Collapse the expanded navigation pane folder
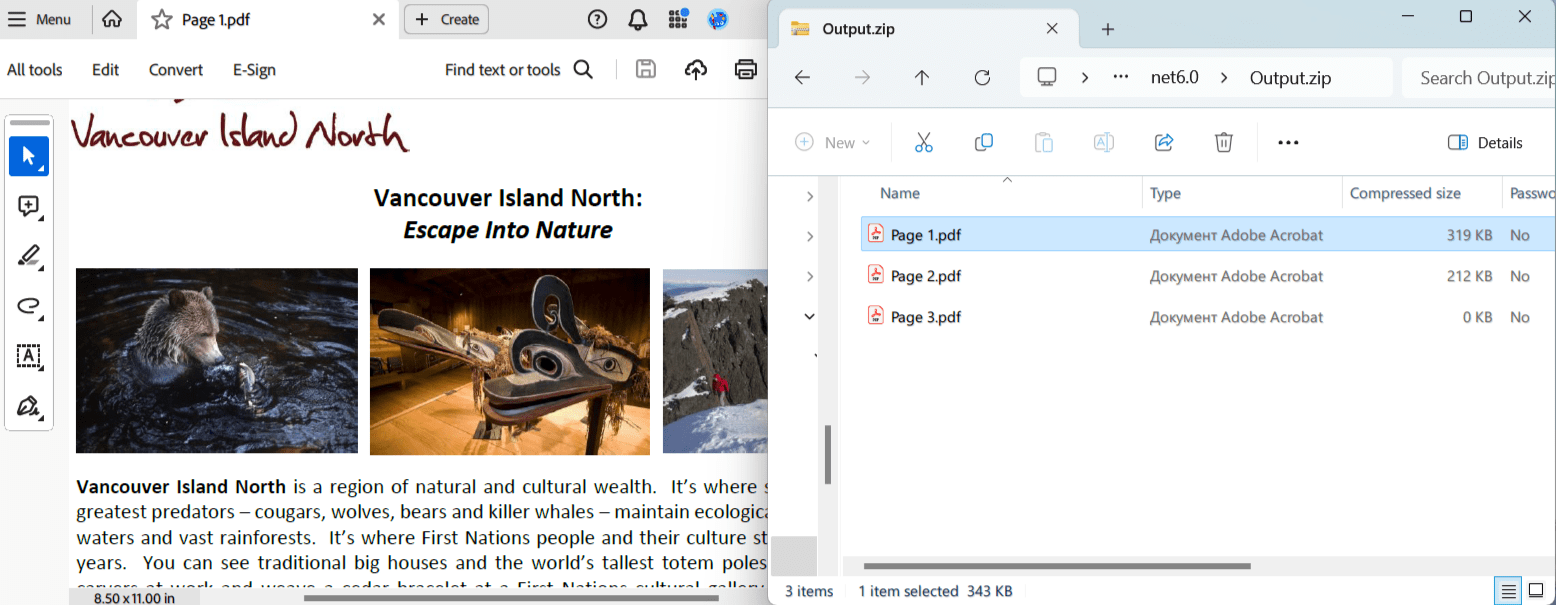Screen dimensions: 1556x605 coord(809,316)
